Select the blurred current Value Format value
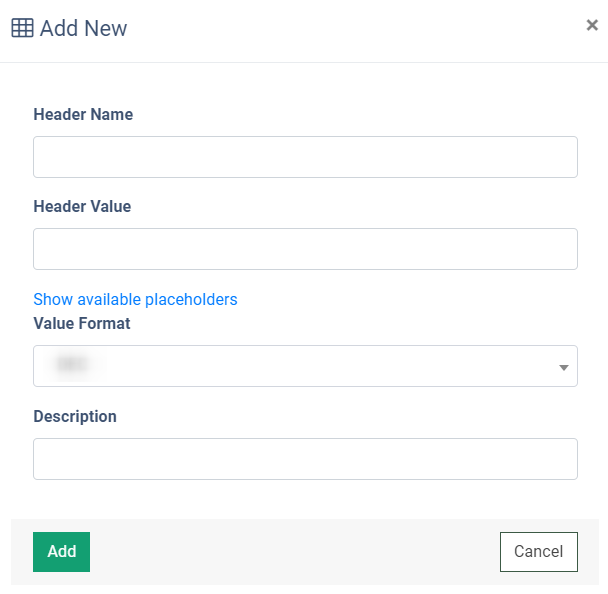This screenshot has width=608, height=594. click(x=71, y=364)
